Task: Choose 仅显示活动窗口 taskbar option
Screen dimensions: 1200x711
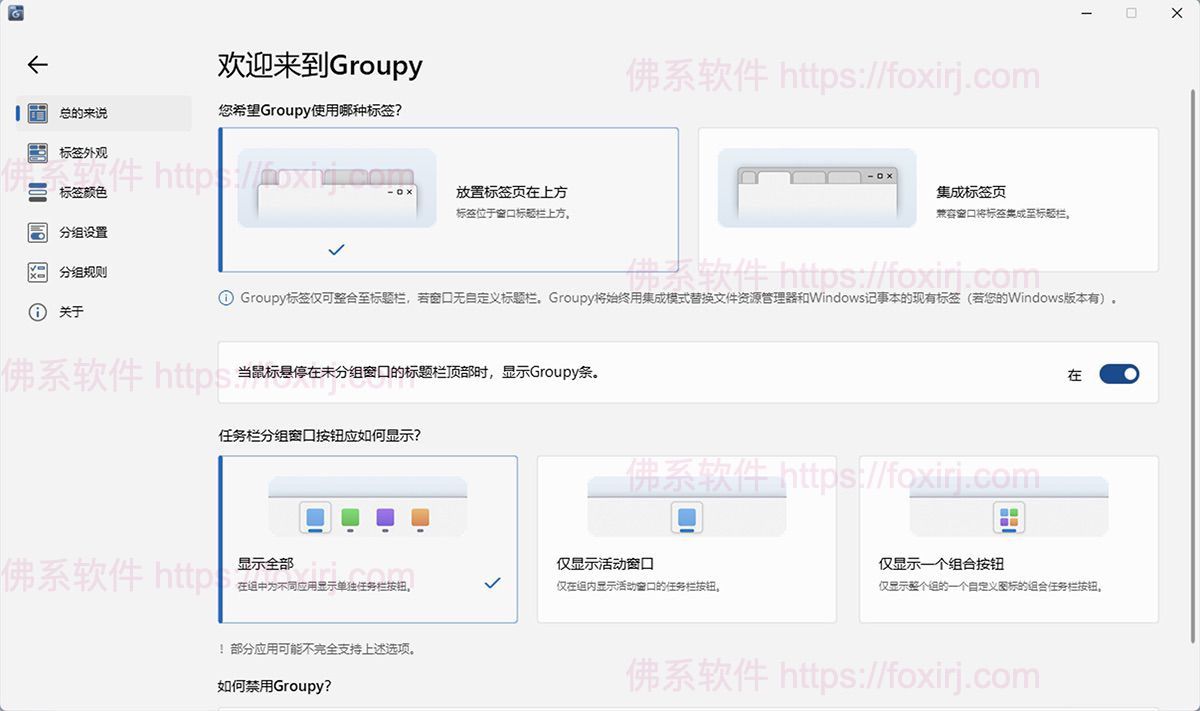Action: [686, 540]
